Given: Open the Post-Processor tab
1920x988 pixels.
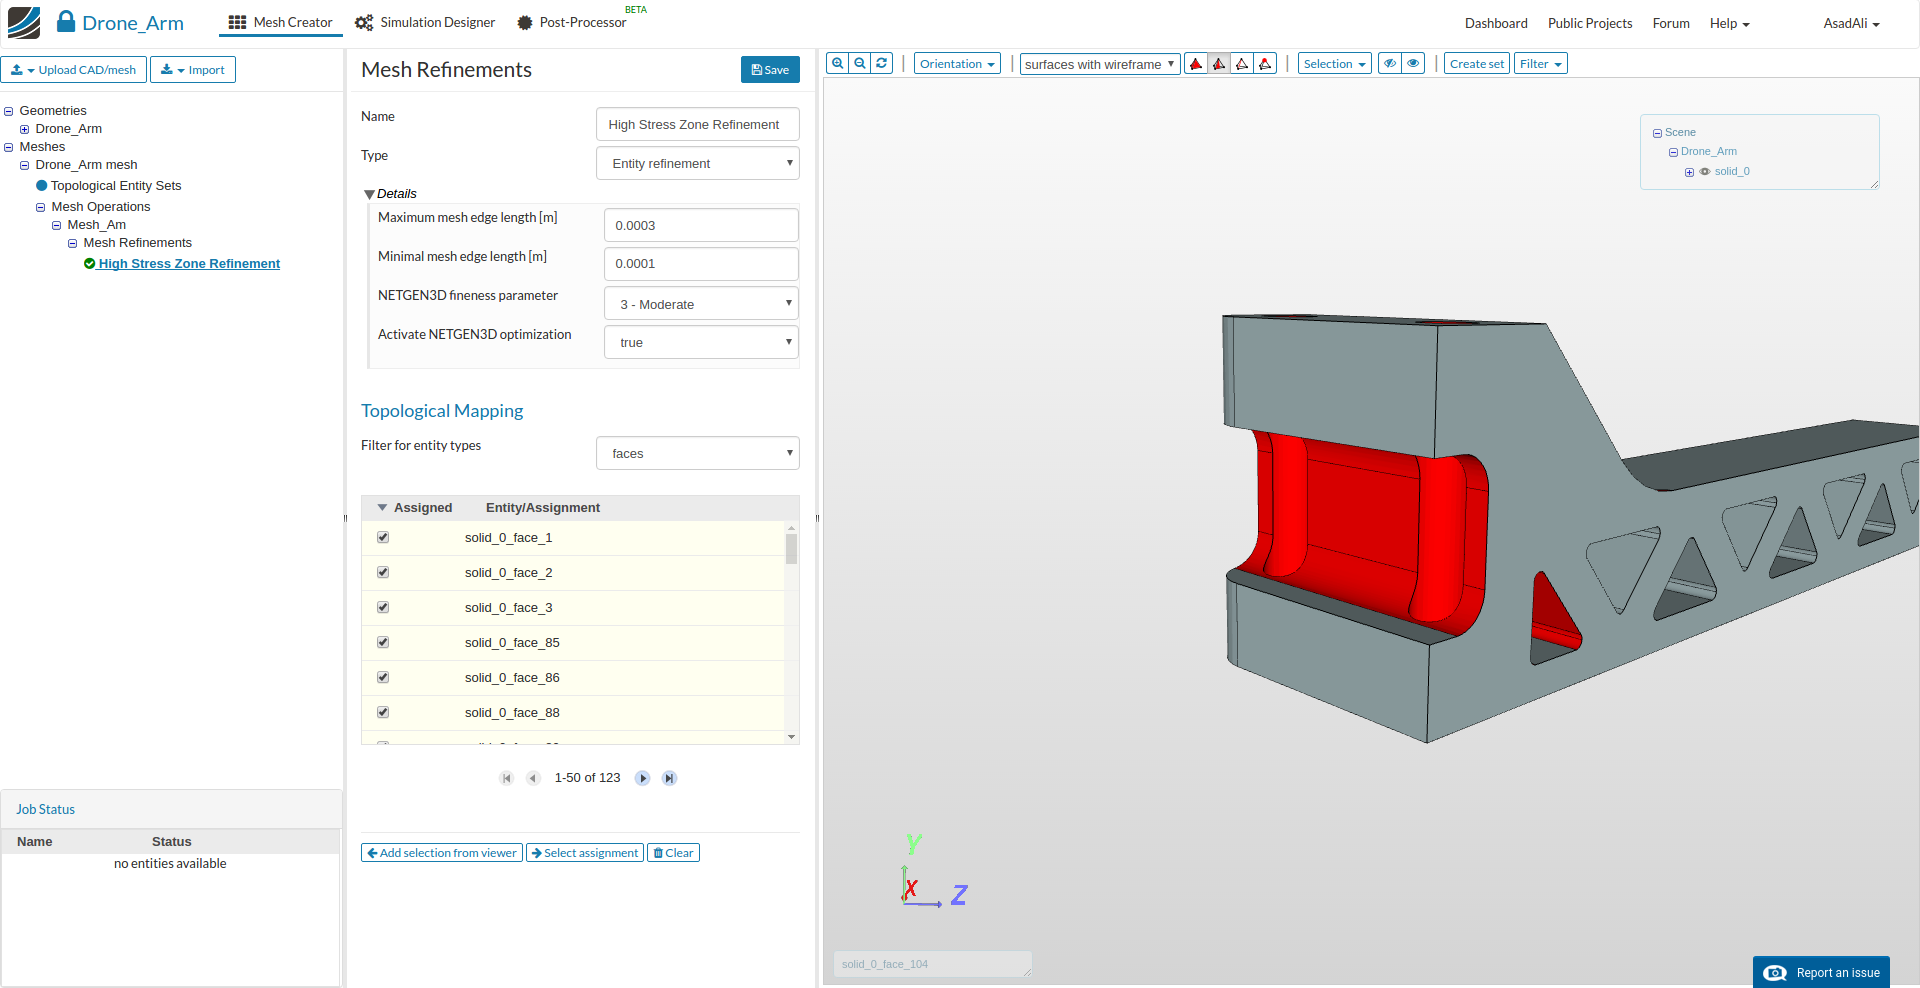Looking at the screenshot, I should (x=572, y=23).
